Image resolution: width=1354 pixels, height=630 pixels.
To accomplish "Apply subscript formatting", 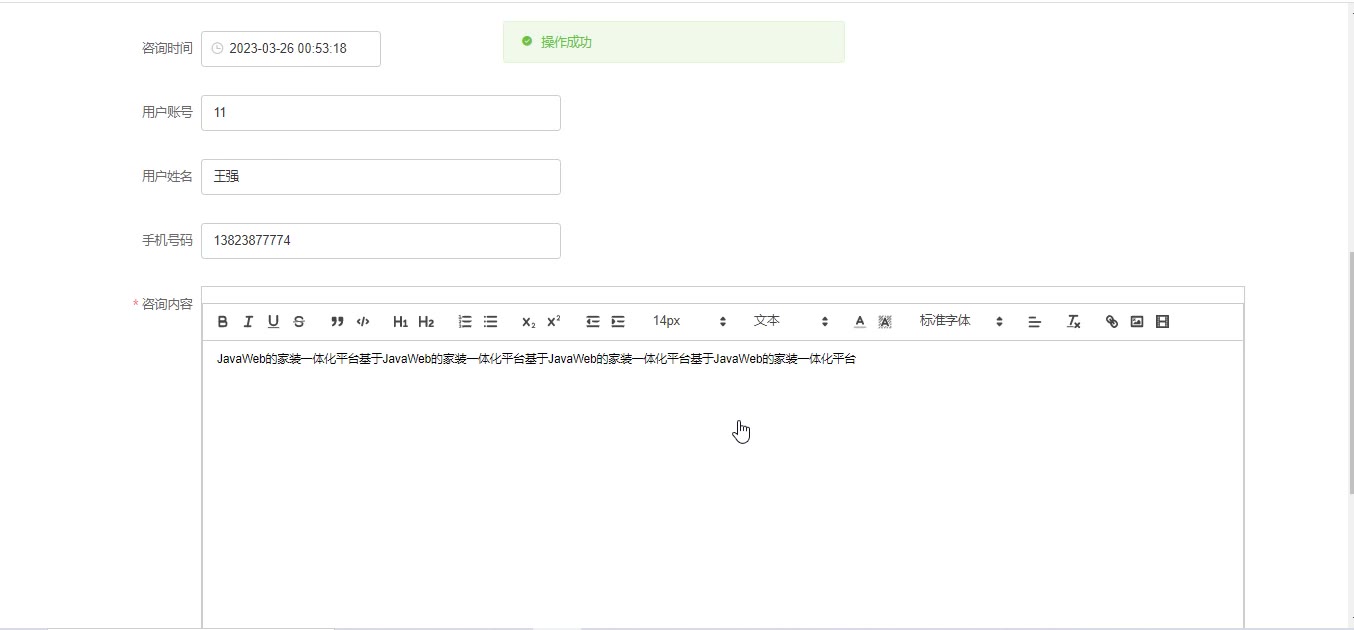I will 528,322.
